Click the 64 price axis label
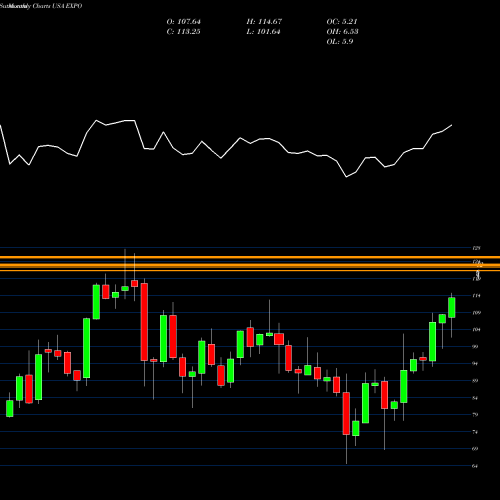 click(475, 466)
